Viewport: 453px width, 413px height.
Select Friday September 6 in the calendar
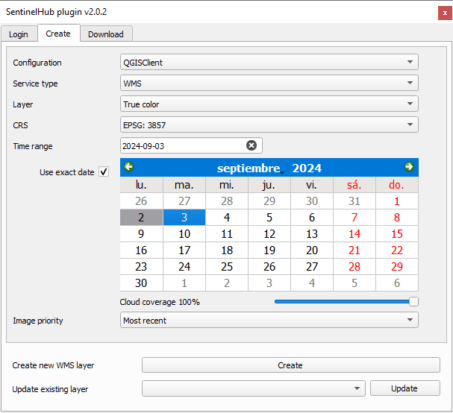312,217
